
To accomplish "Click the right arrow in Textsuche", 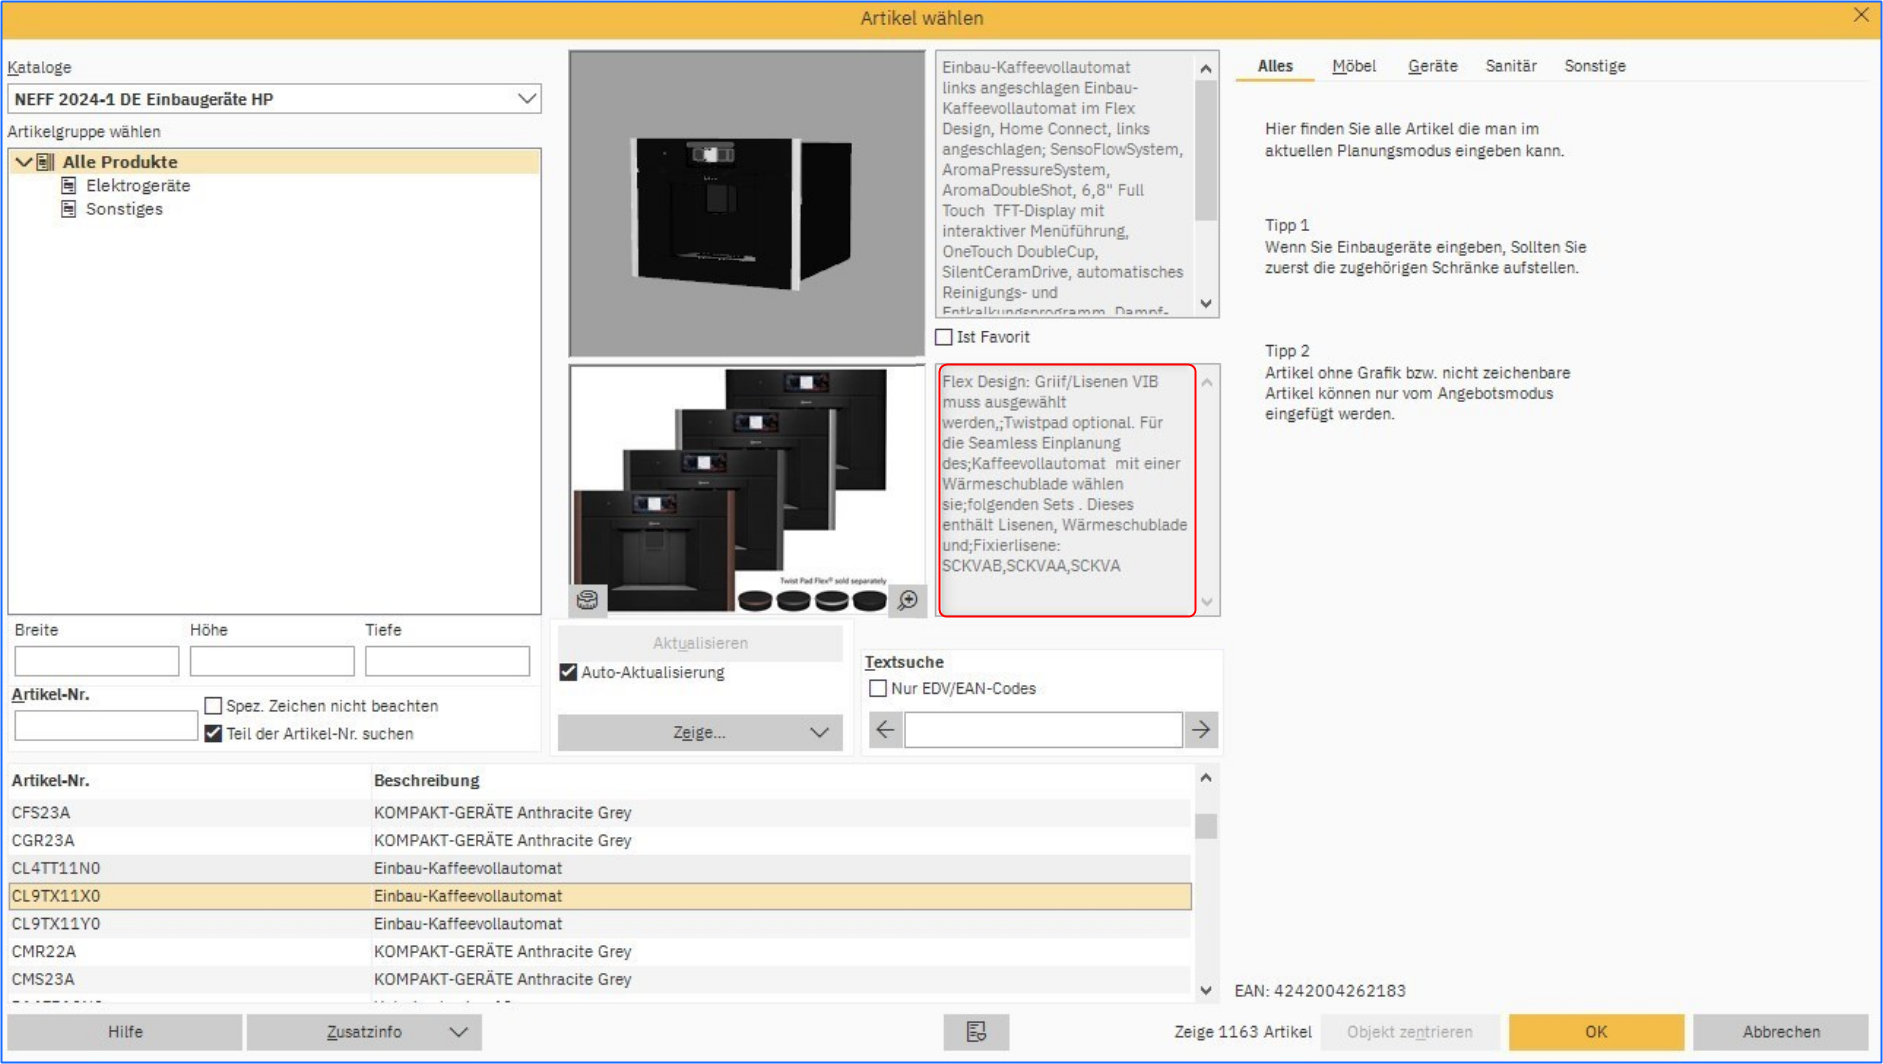I will coord(1200,730).
